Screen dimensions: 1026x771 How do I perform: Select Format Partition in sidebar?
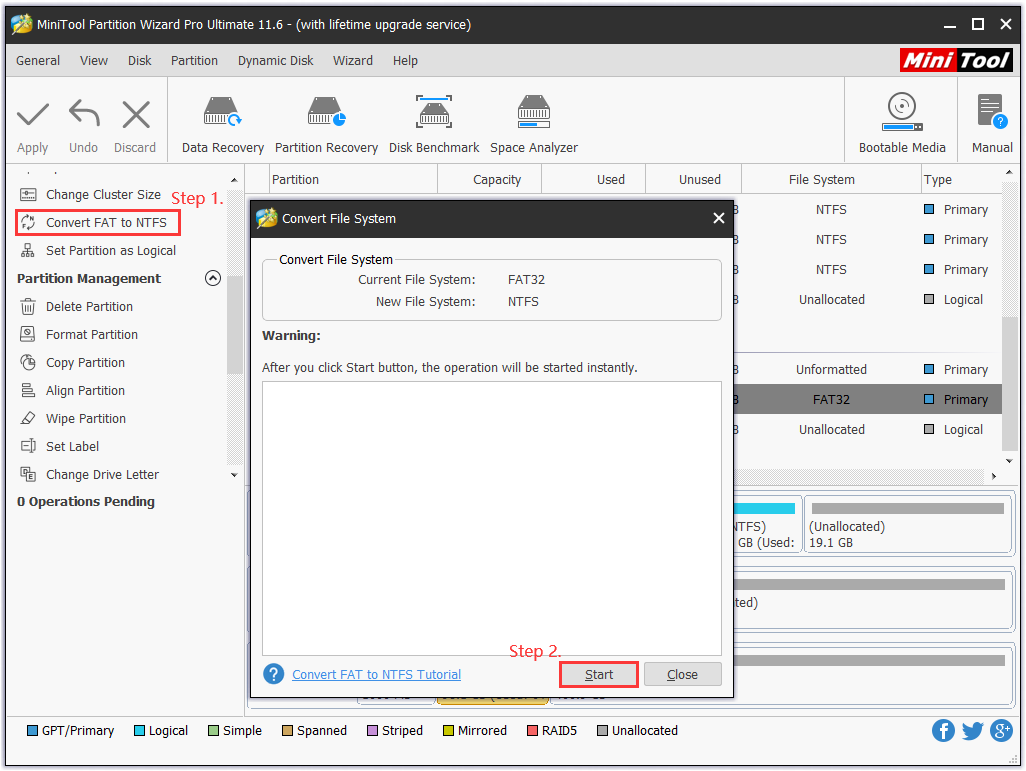(92, 334)
